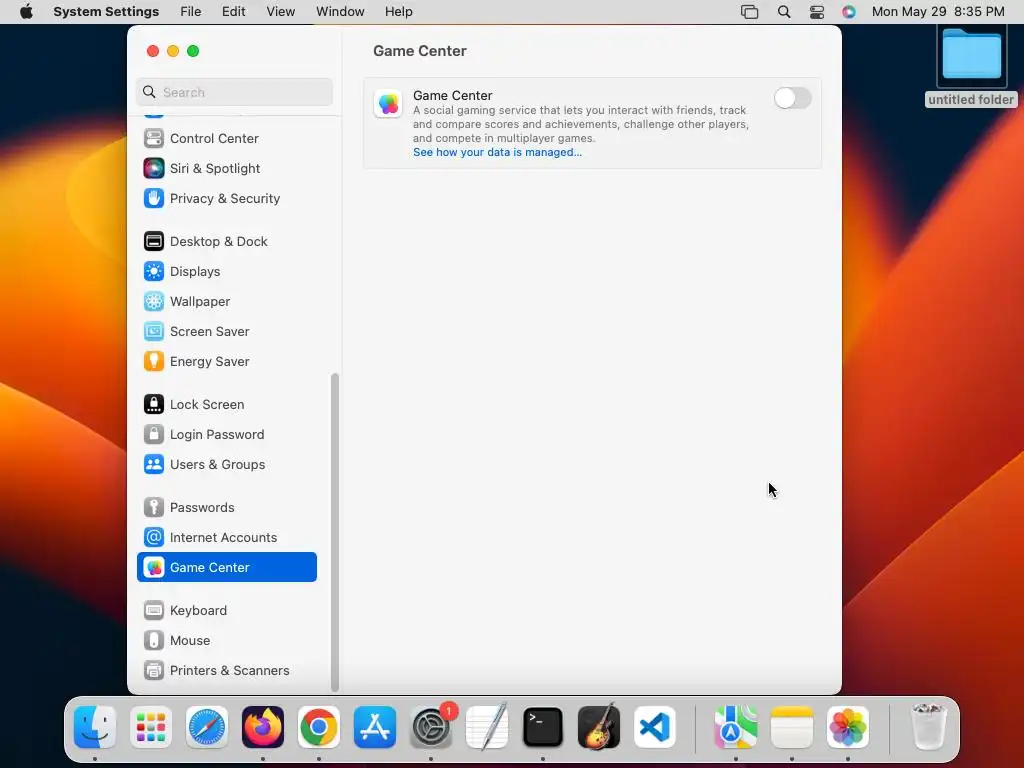Screen dimensions: 1024x768
Task: Launch Terminal from the Dock
Action: pos(543,727)
